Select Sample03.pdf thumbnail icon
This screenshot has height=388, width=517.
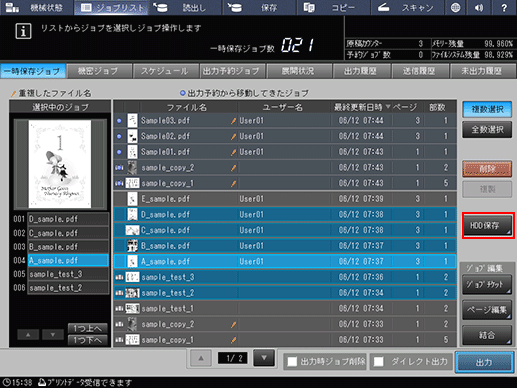(x=132, y=120)
